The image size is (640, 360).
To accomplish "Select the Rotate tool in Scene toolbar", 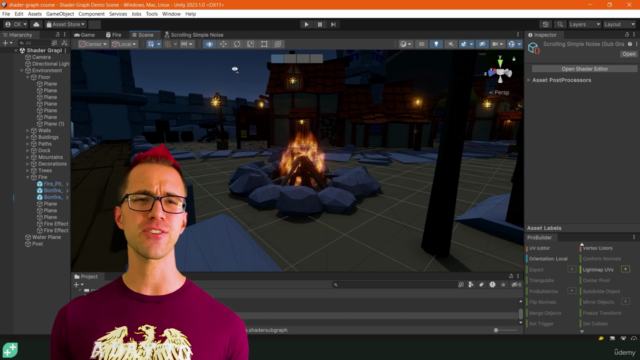I will click(237, 44).
